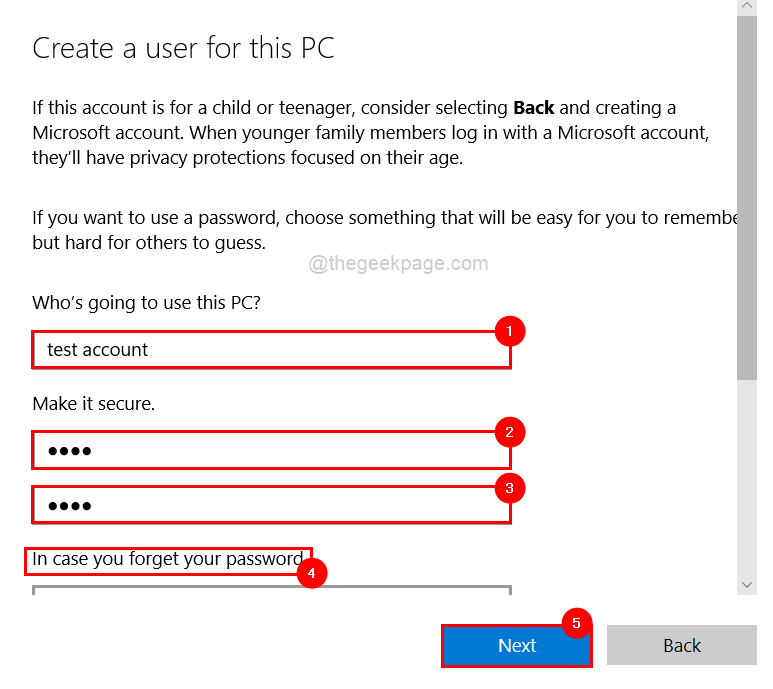
Task: Click the red number 1 badge
Action: [509, 330]
